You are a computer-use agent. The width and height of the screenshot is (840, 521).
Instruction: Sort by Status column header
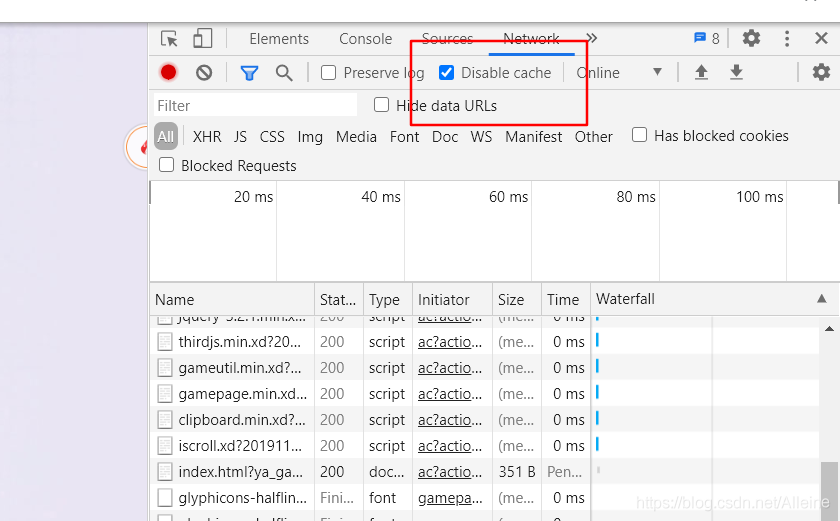pyautogui.click(x=339, y=299)
